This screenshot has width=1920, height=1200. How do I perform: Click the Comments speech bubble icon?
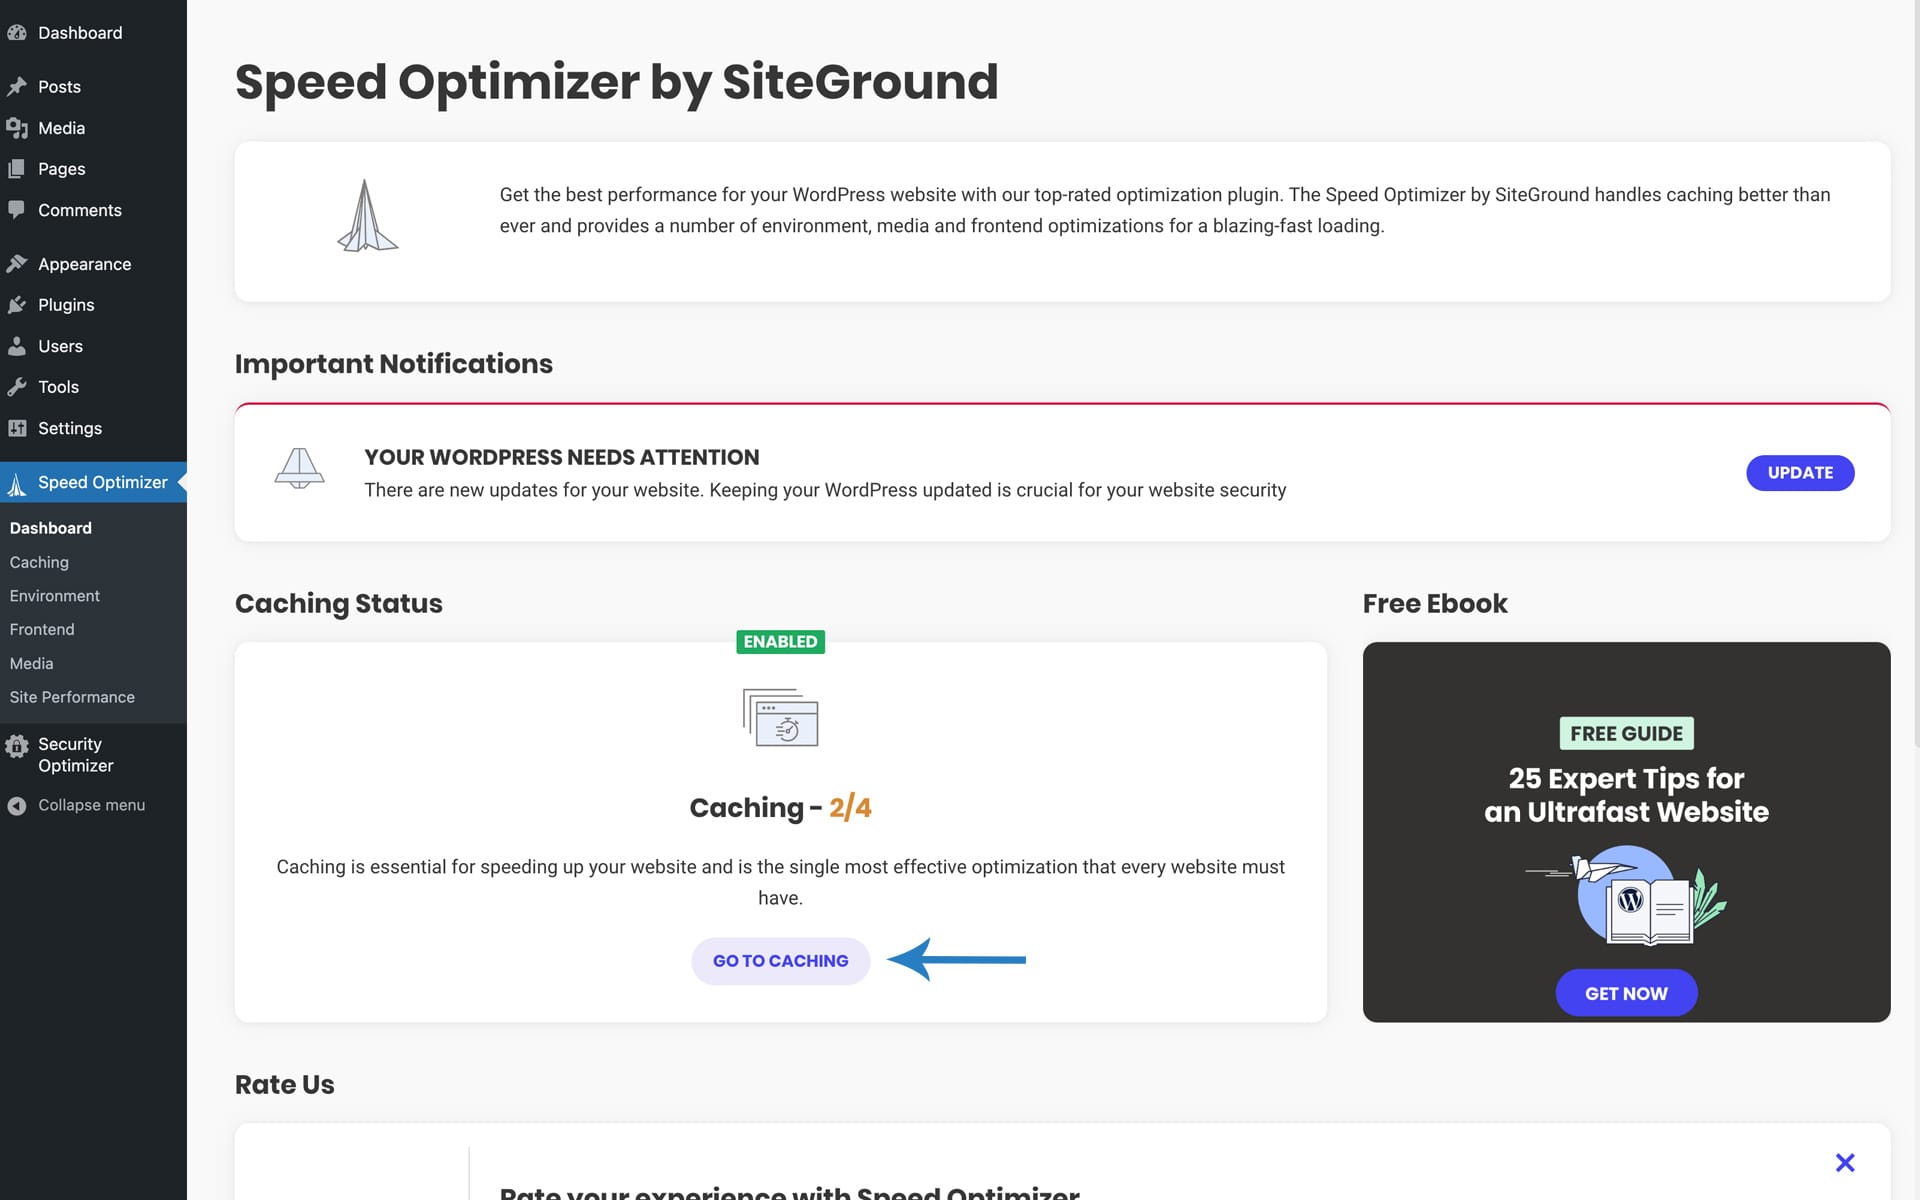16,210
